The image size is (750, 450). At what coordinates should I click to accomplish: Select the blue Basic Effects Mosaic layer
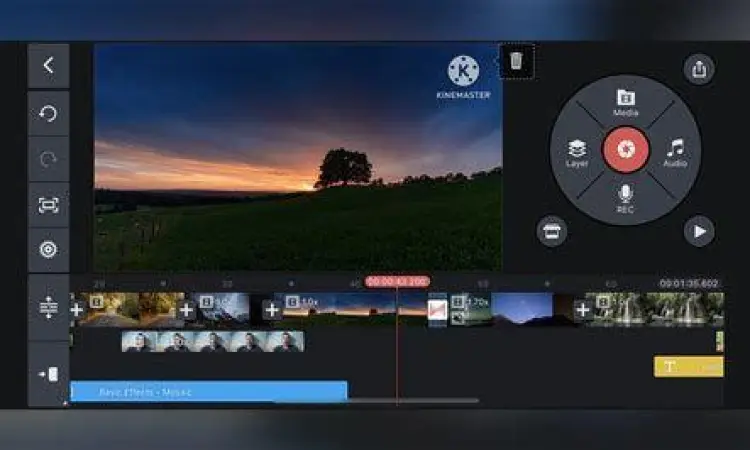tap(209, 391)
